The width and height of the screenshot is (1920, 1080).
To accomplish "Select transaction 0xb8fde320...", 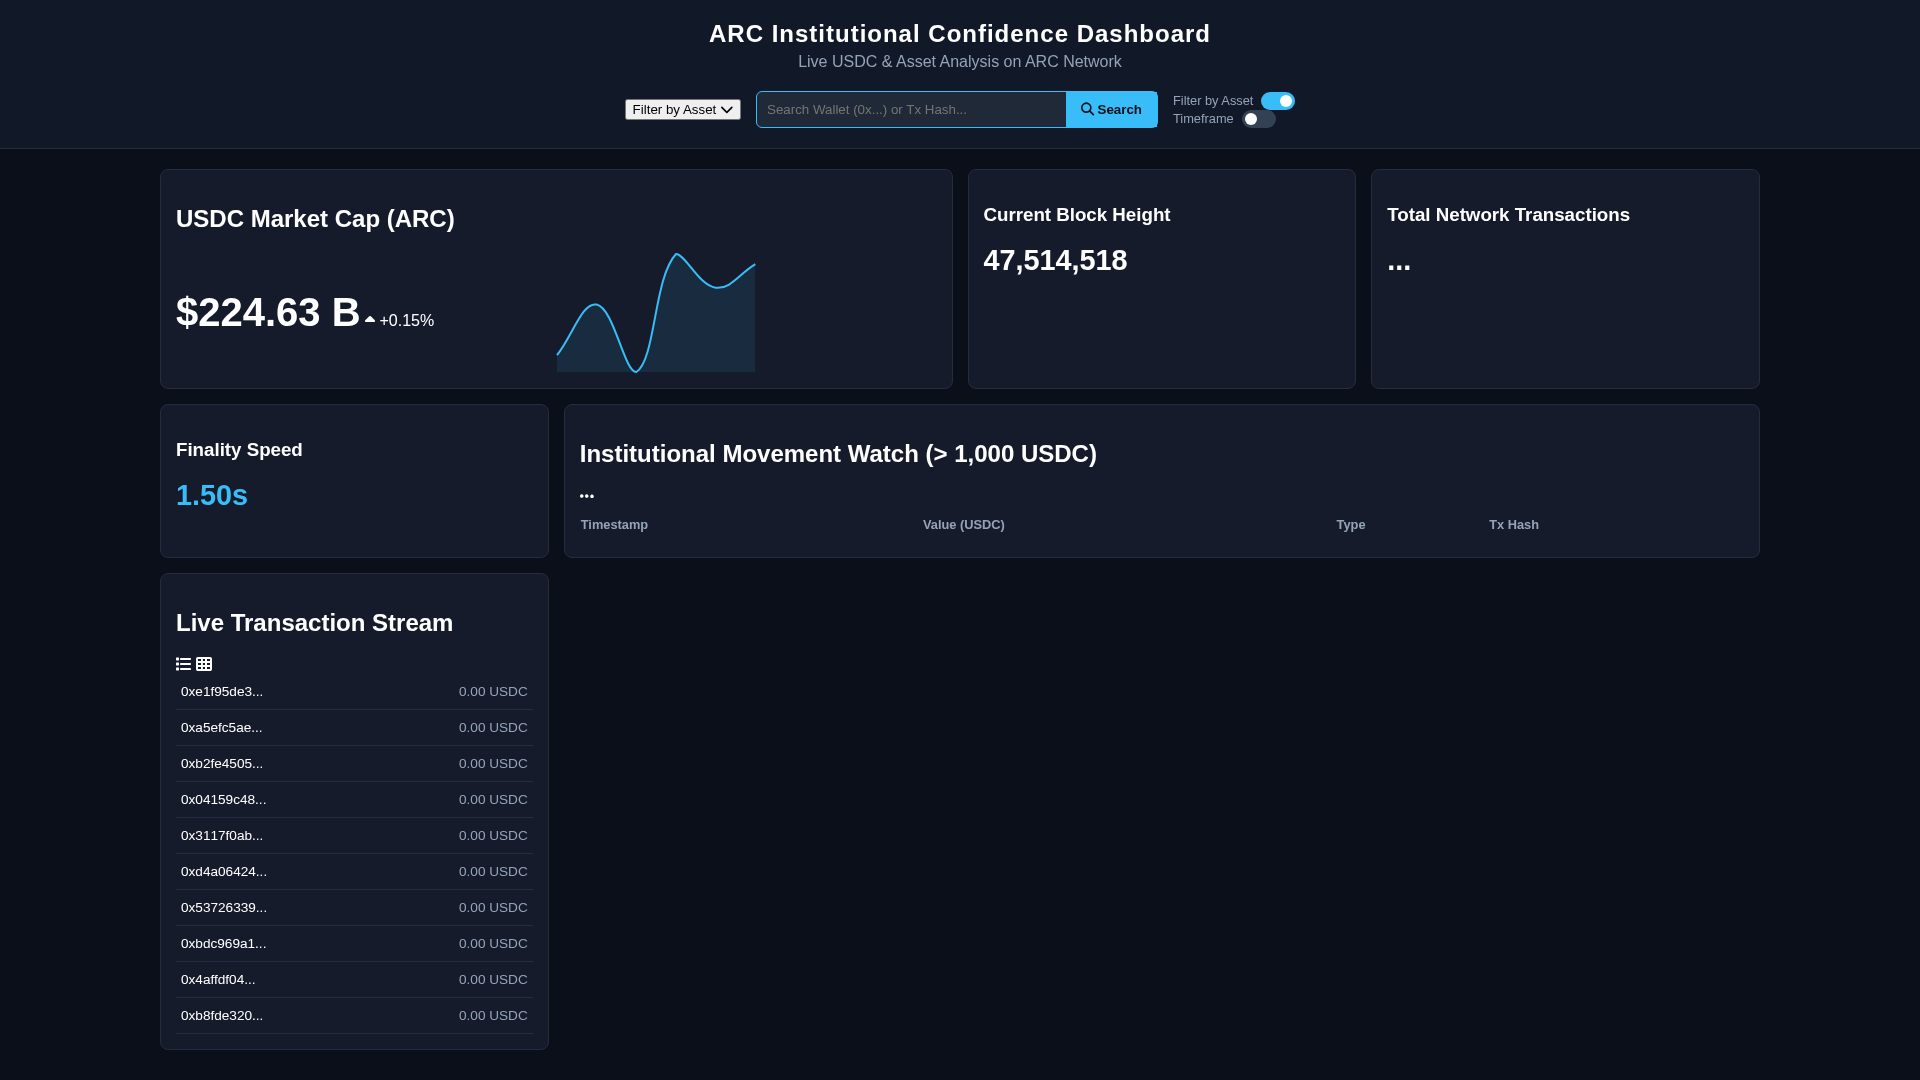I will 354,1016.
